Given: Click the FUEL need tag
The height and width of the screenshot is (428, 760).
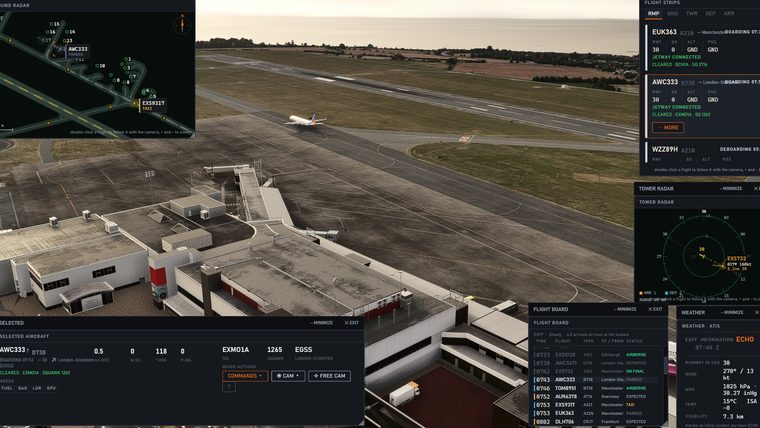Looking at the screenshot, I should coord(7,388).
